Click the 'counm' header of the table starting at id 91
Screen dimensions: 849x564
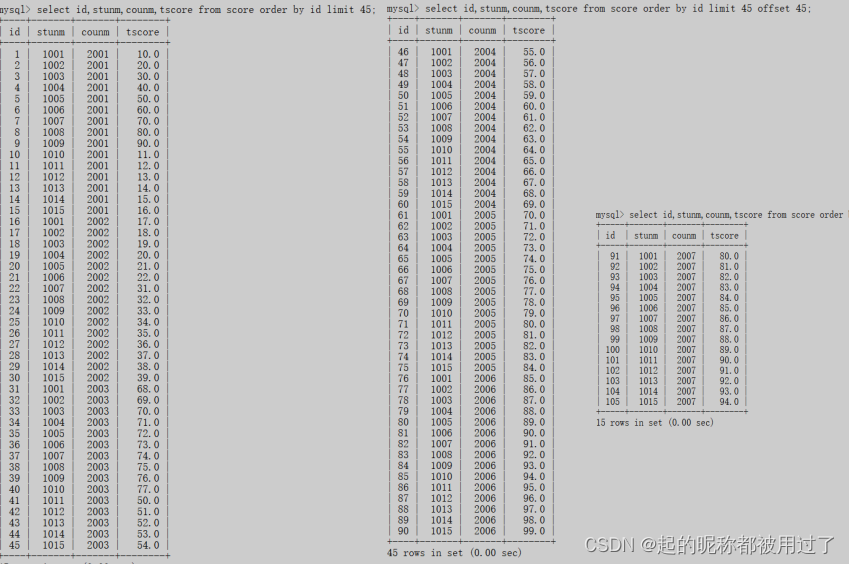[x=684, y=235]
